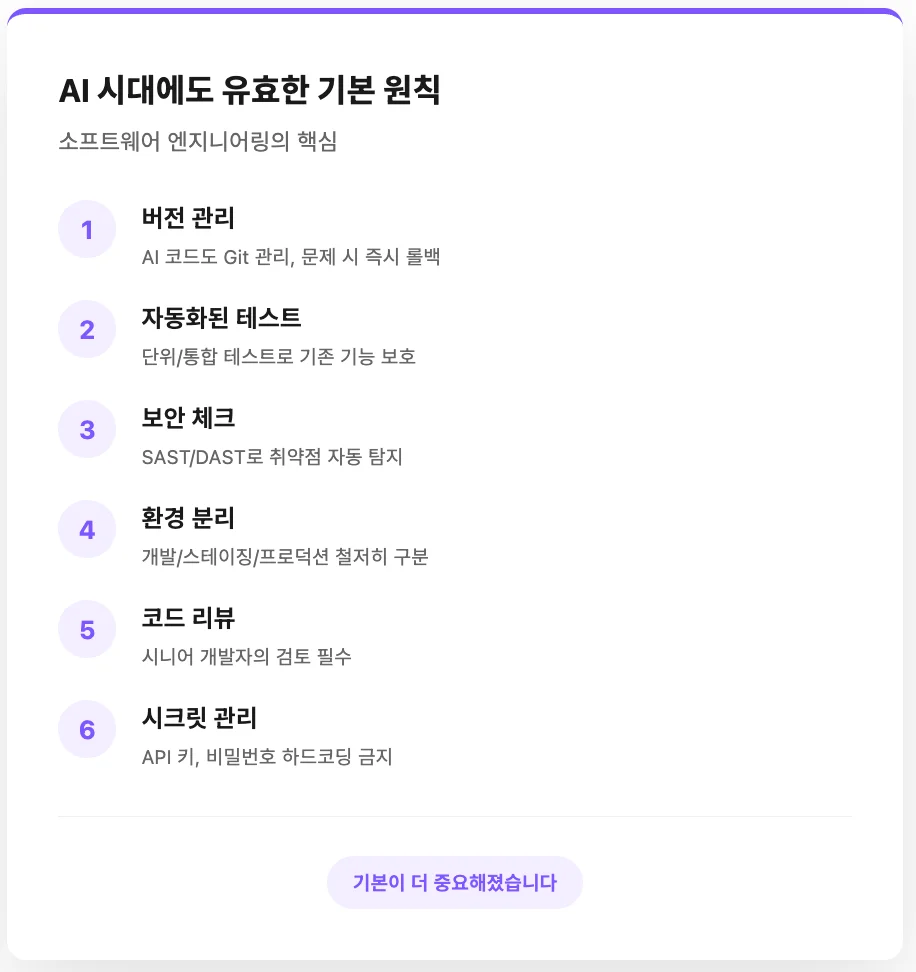
Task: Click the 시니어 개발자의 검토 필수 text
Action: point(247,657)
